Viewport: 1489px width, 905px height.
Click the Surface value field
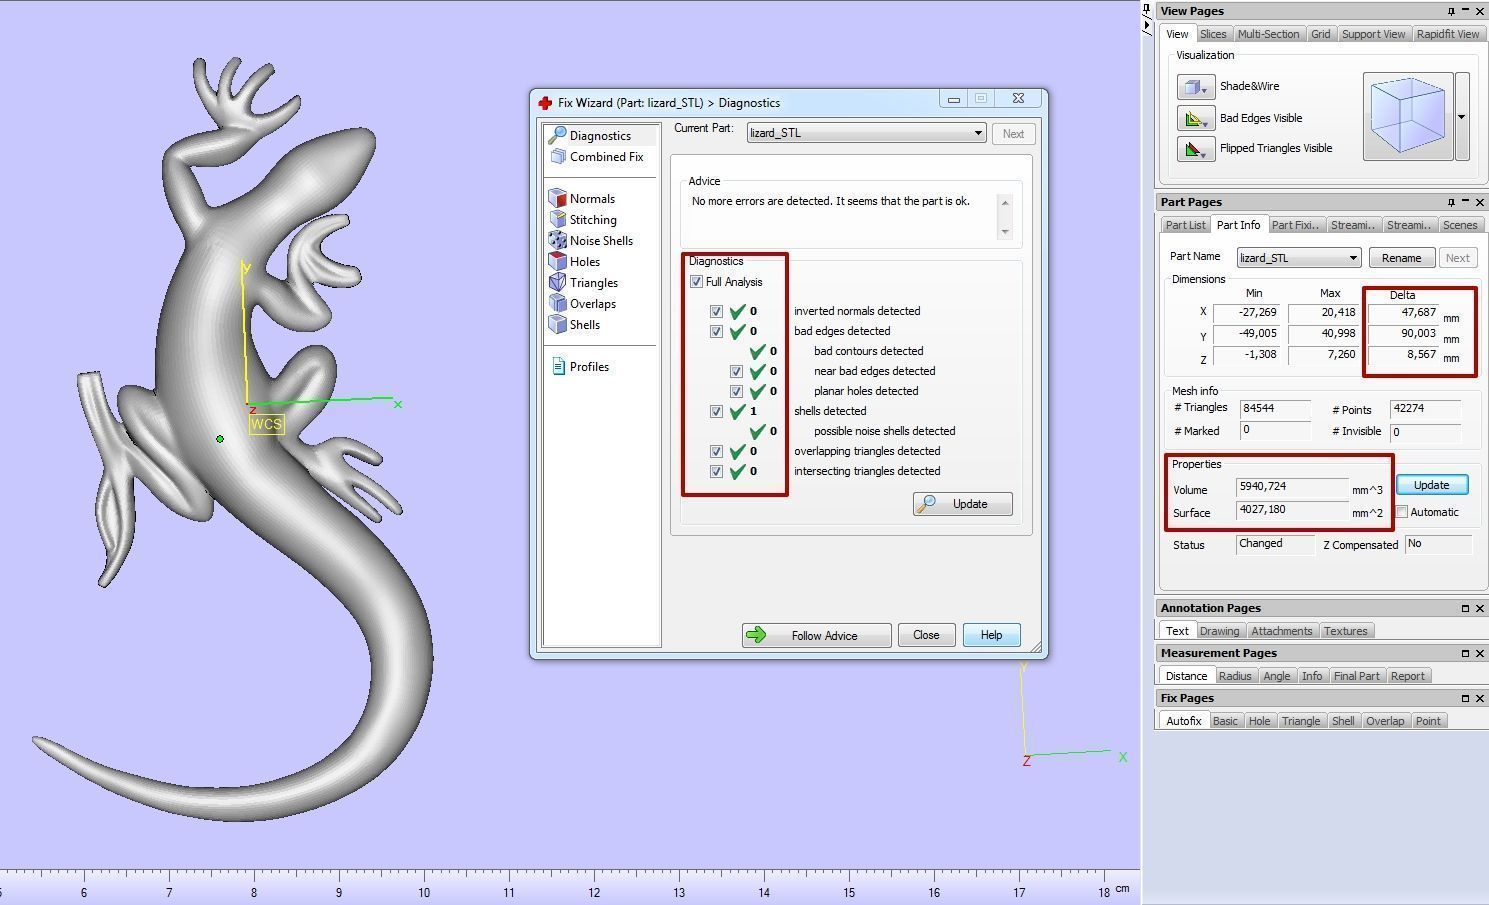[x=1293, y=510]
